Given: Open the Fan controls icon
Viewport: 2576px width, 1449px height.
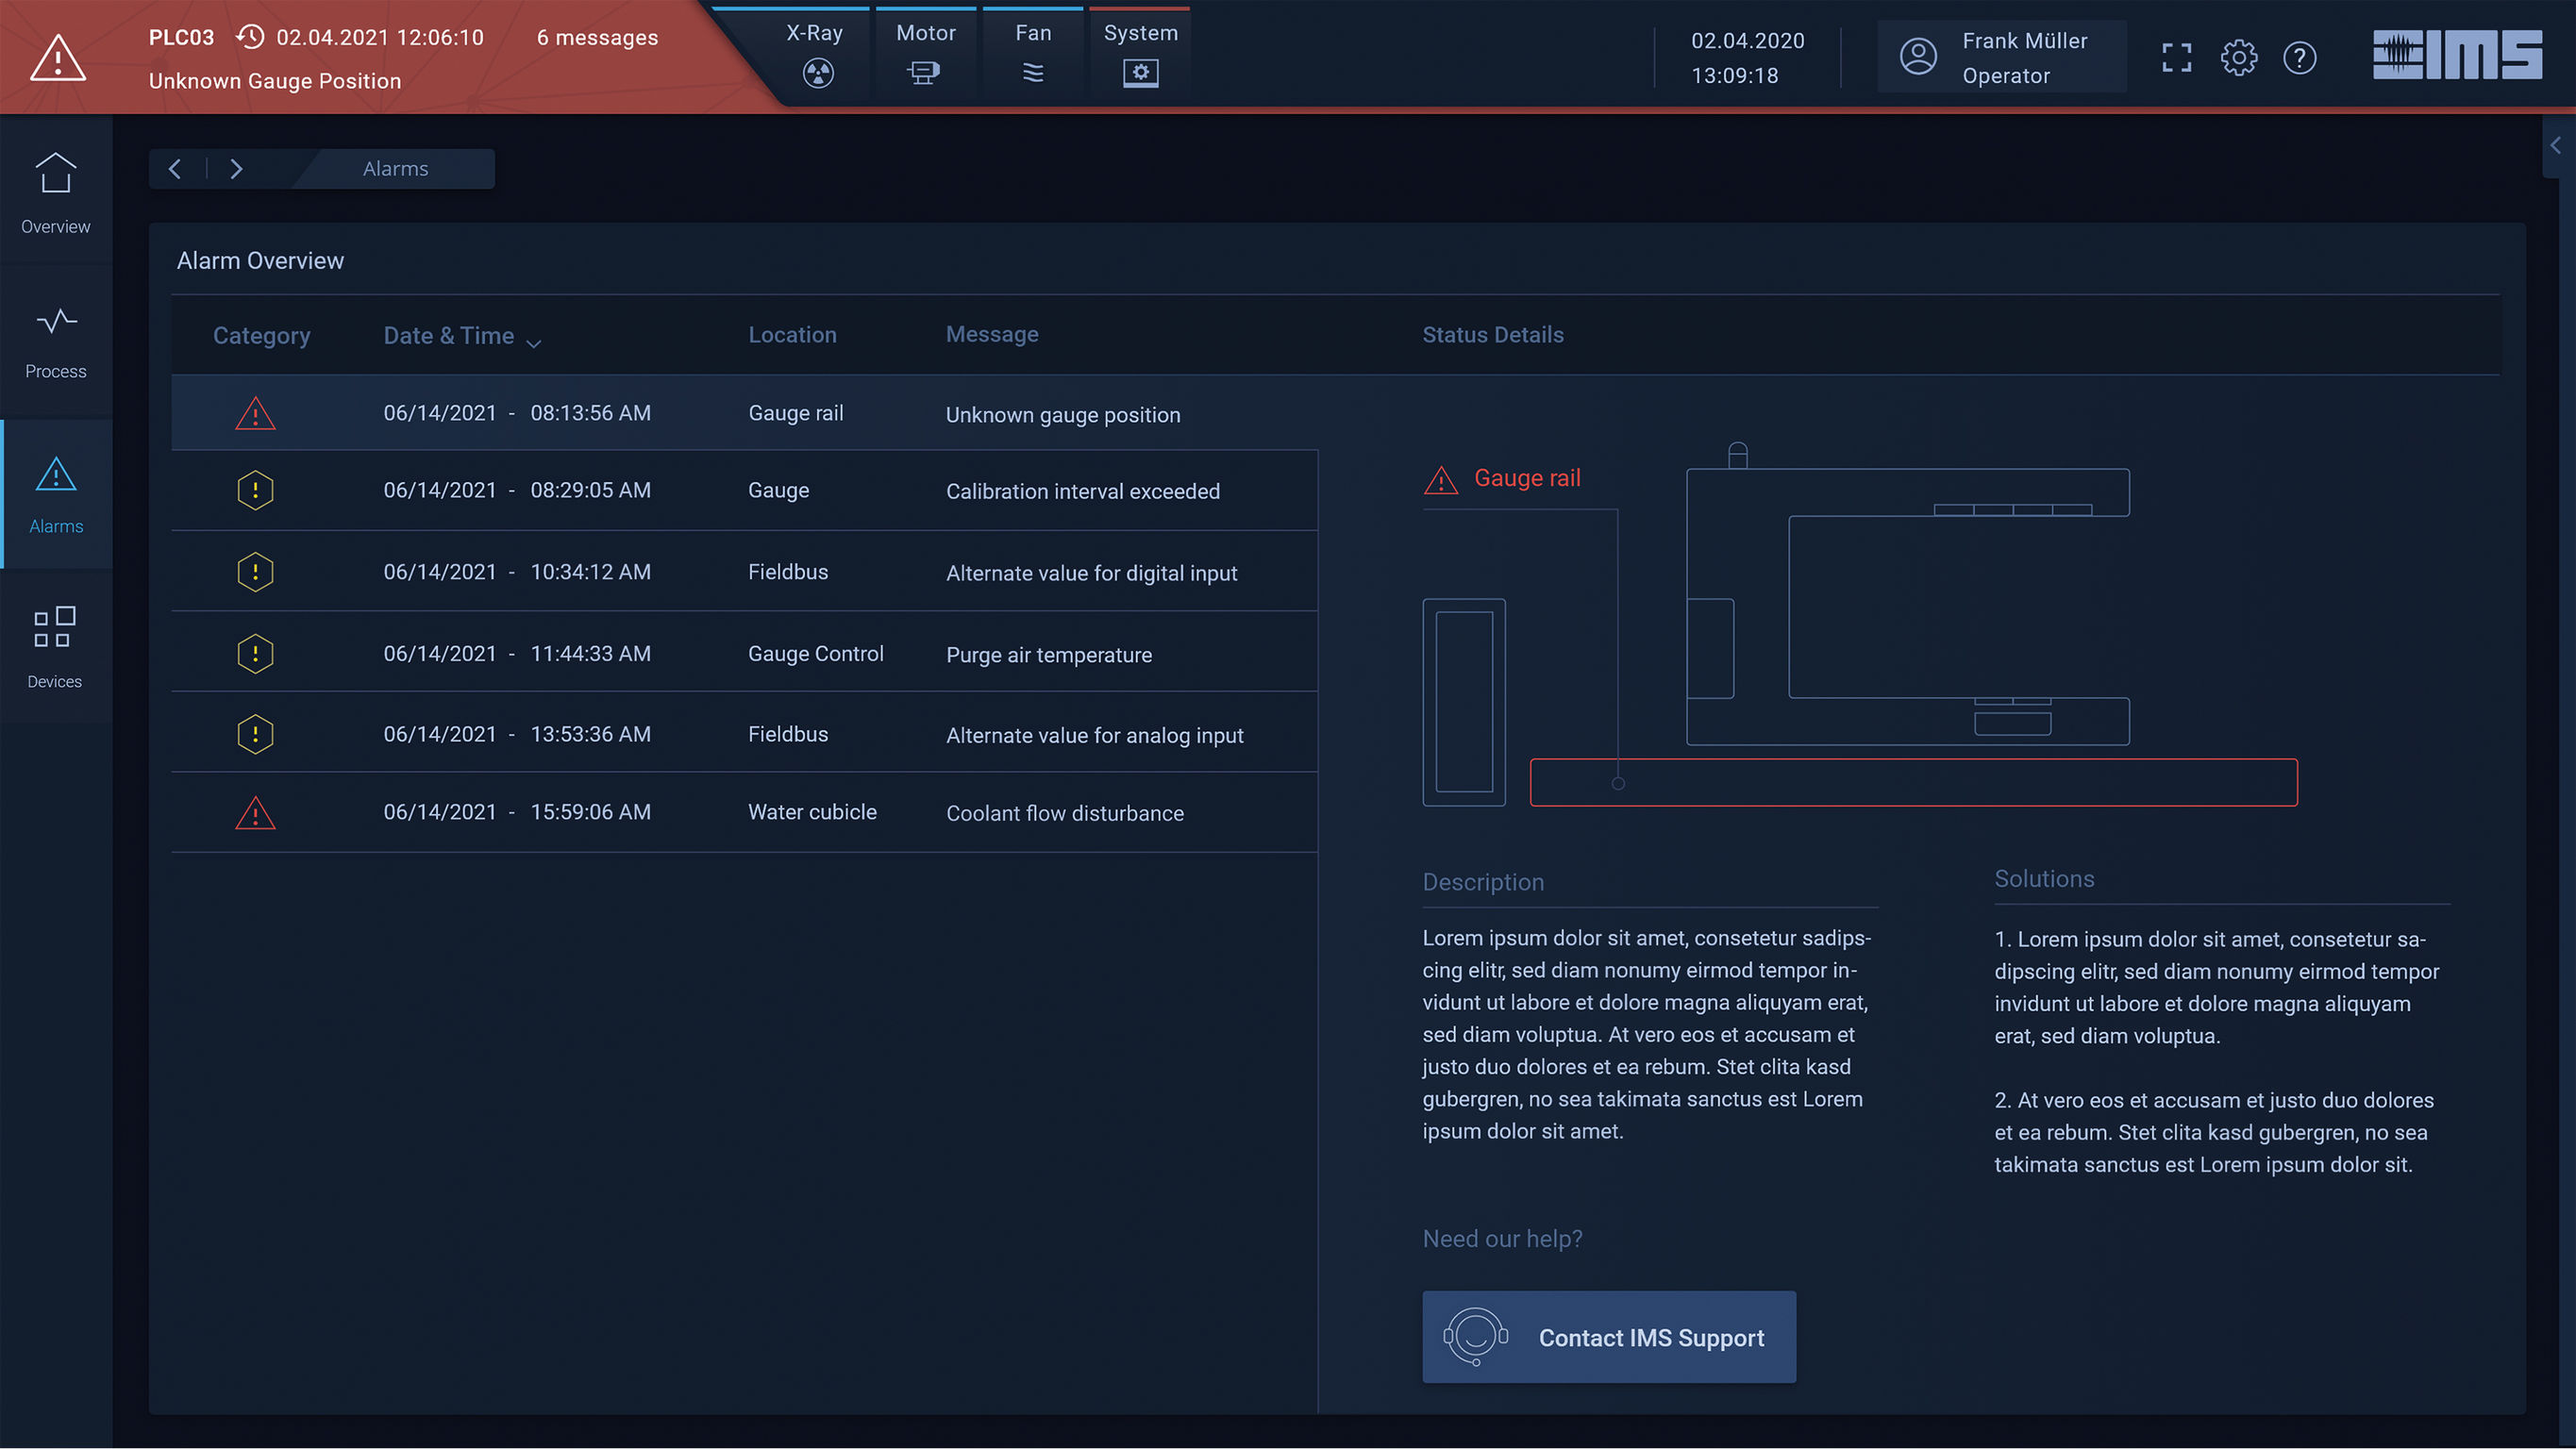Looking at the screenshot, I should [1032, 72].
